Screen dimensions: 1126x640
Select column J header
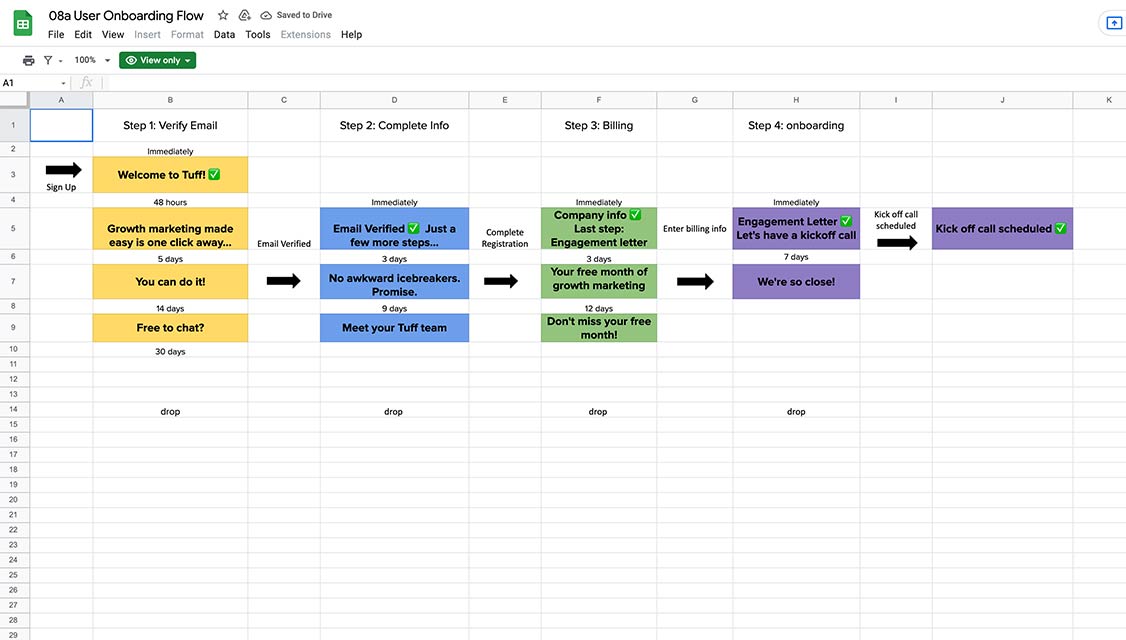(1002, 100)
